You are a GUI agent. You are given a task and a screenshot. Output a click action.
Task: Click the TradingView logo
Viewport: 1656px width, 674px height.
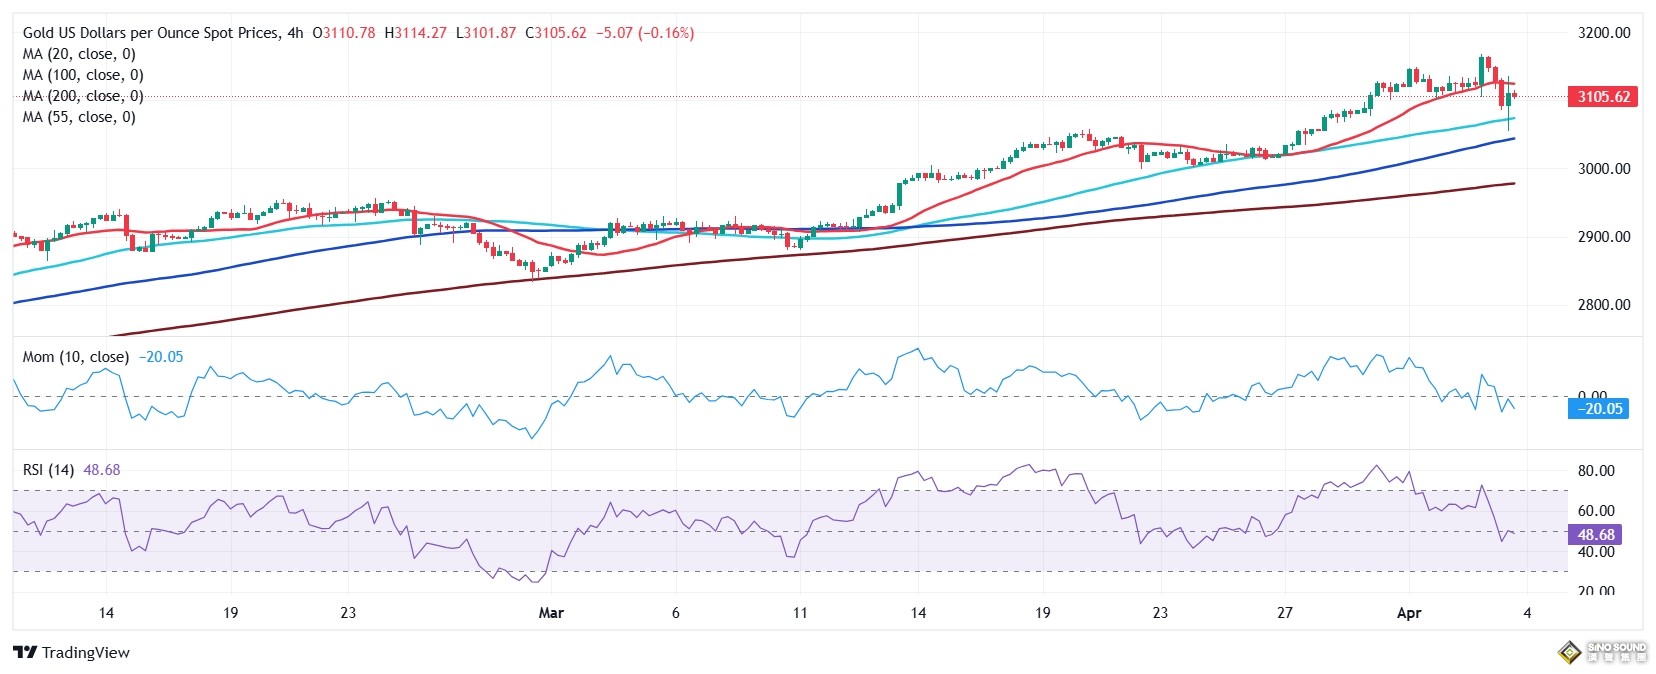71,652
